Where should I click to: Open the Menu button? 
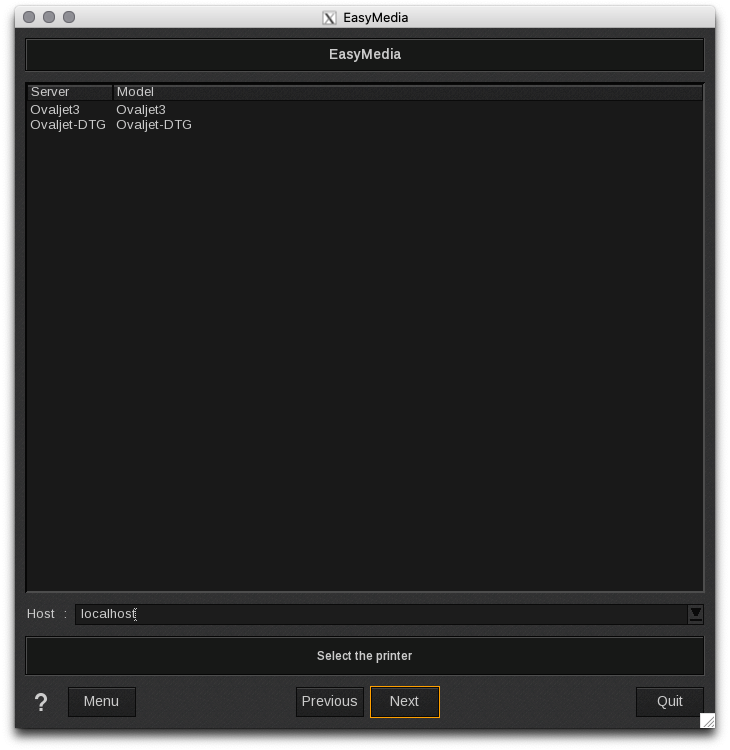click(x=101, y=702)
